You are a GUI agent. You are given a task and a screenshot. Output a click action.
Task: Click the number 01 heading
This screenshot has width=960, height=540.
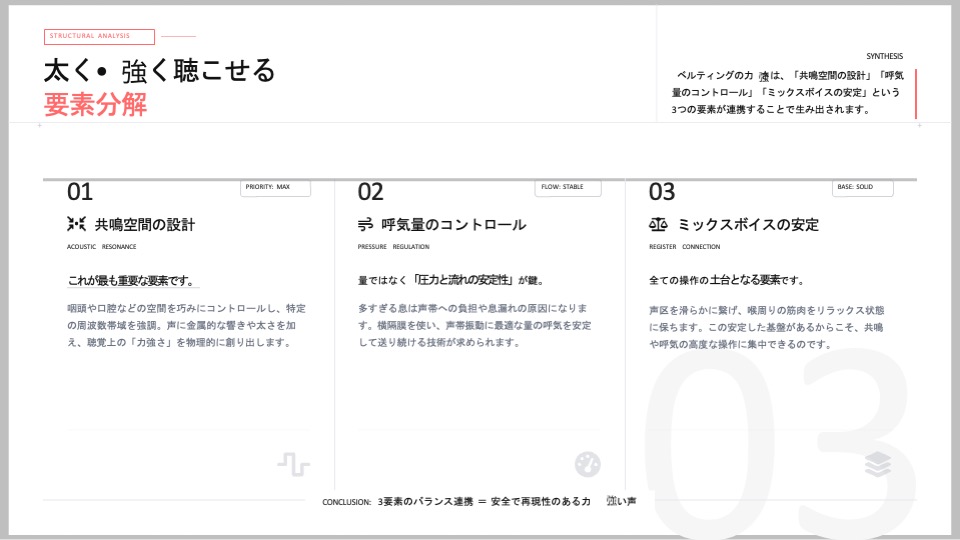[x=80, y=192]
